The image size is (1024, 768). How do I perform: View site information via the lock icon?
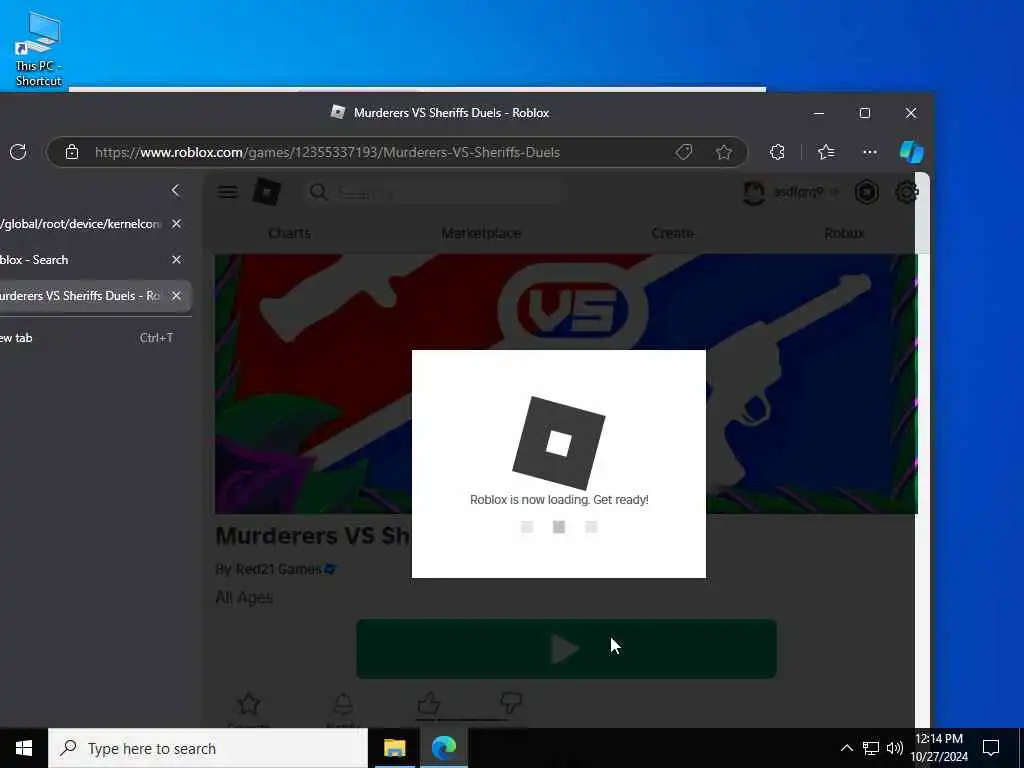[x=72, y=152]
